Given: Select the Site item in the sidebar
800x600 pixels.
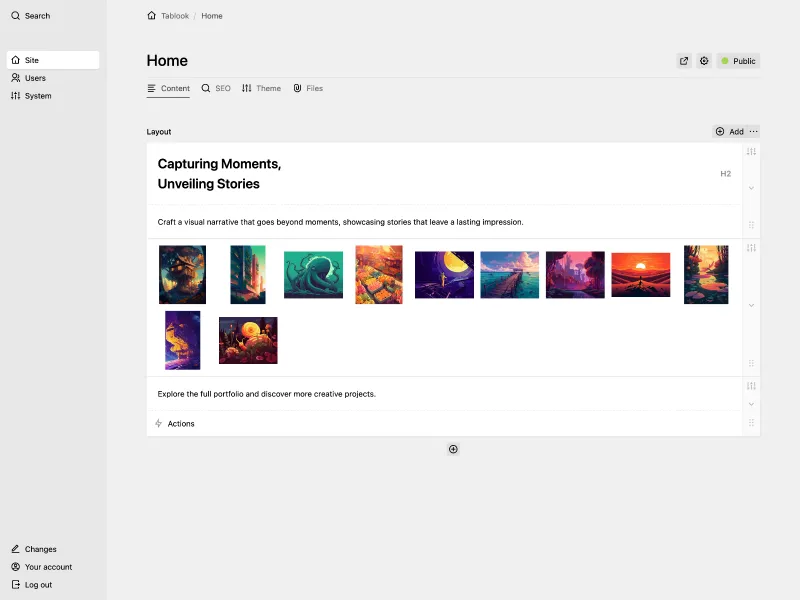Looking at the screenshot, I should [x=33, y=60].
